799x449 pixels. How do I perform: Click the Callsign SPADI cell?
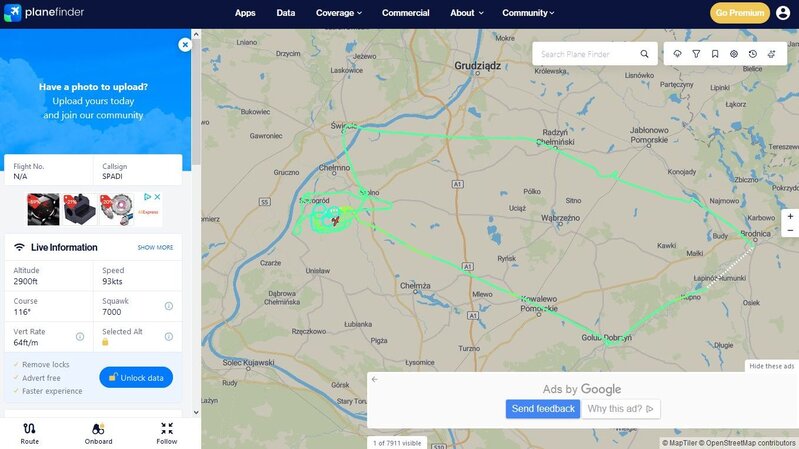(x=138, y=171)
